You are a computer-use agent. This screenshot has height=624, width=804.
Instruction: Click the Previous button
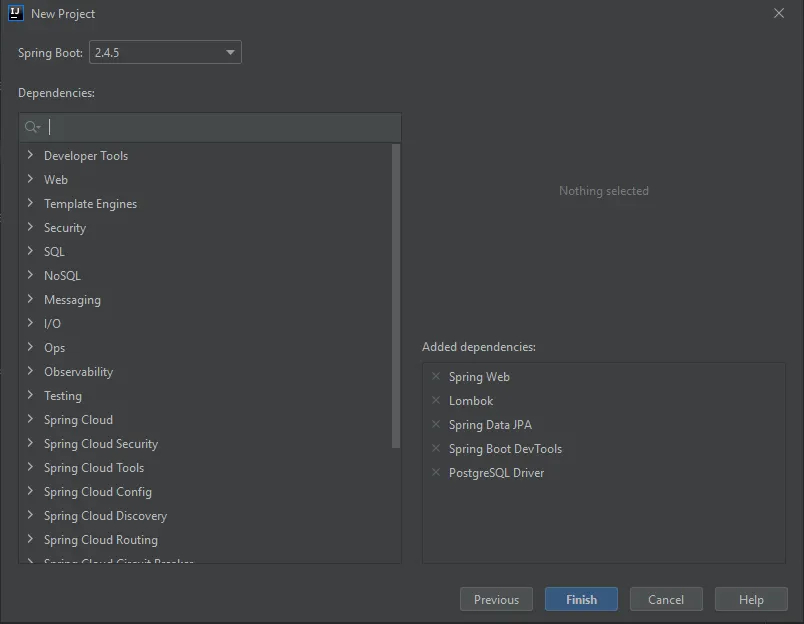[x=496, y=599]
